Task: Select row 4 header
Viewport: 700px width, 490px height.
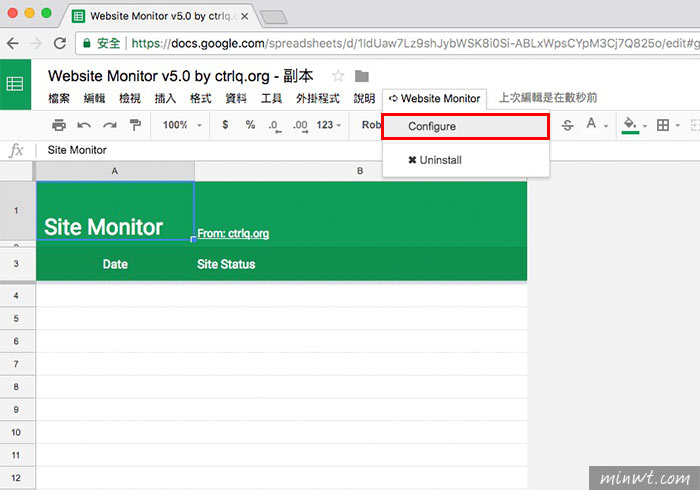Action: click(17, 295)
